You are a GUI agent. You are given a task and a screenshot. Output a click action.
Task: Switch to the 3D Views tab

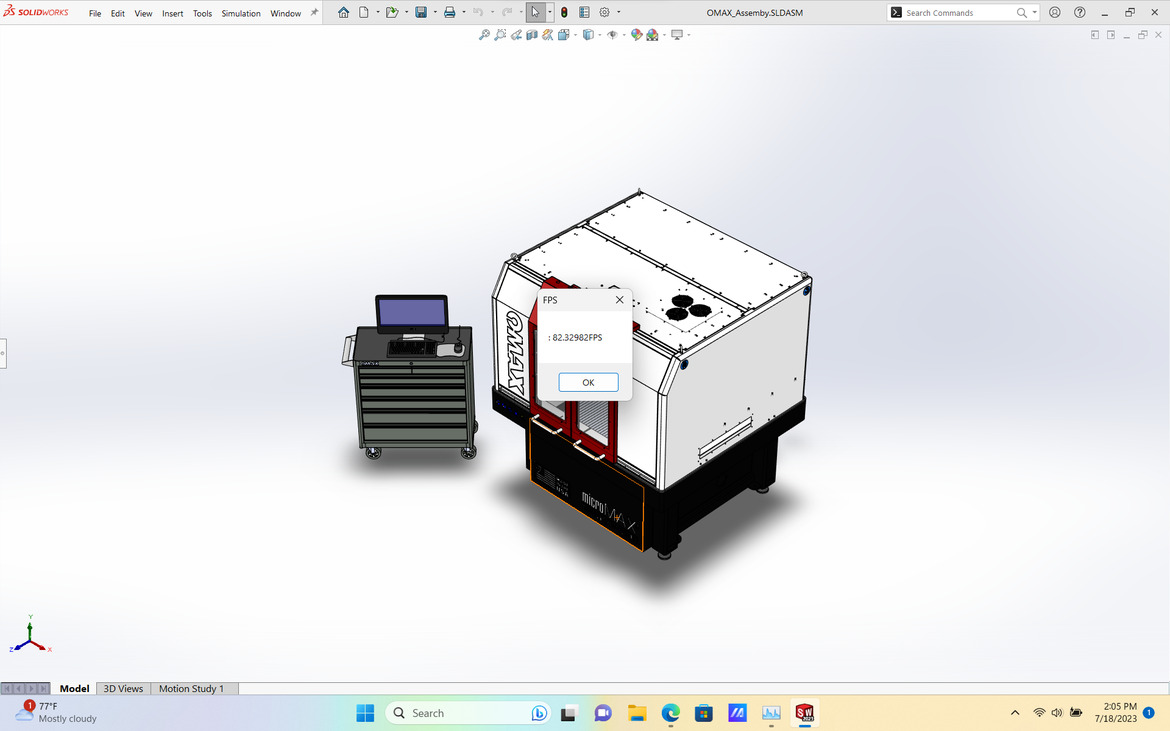(x=123, y=688)
